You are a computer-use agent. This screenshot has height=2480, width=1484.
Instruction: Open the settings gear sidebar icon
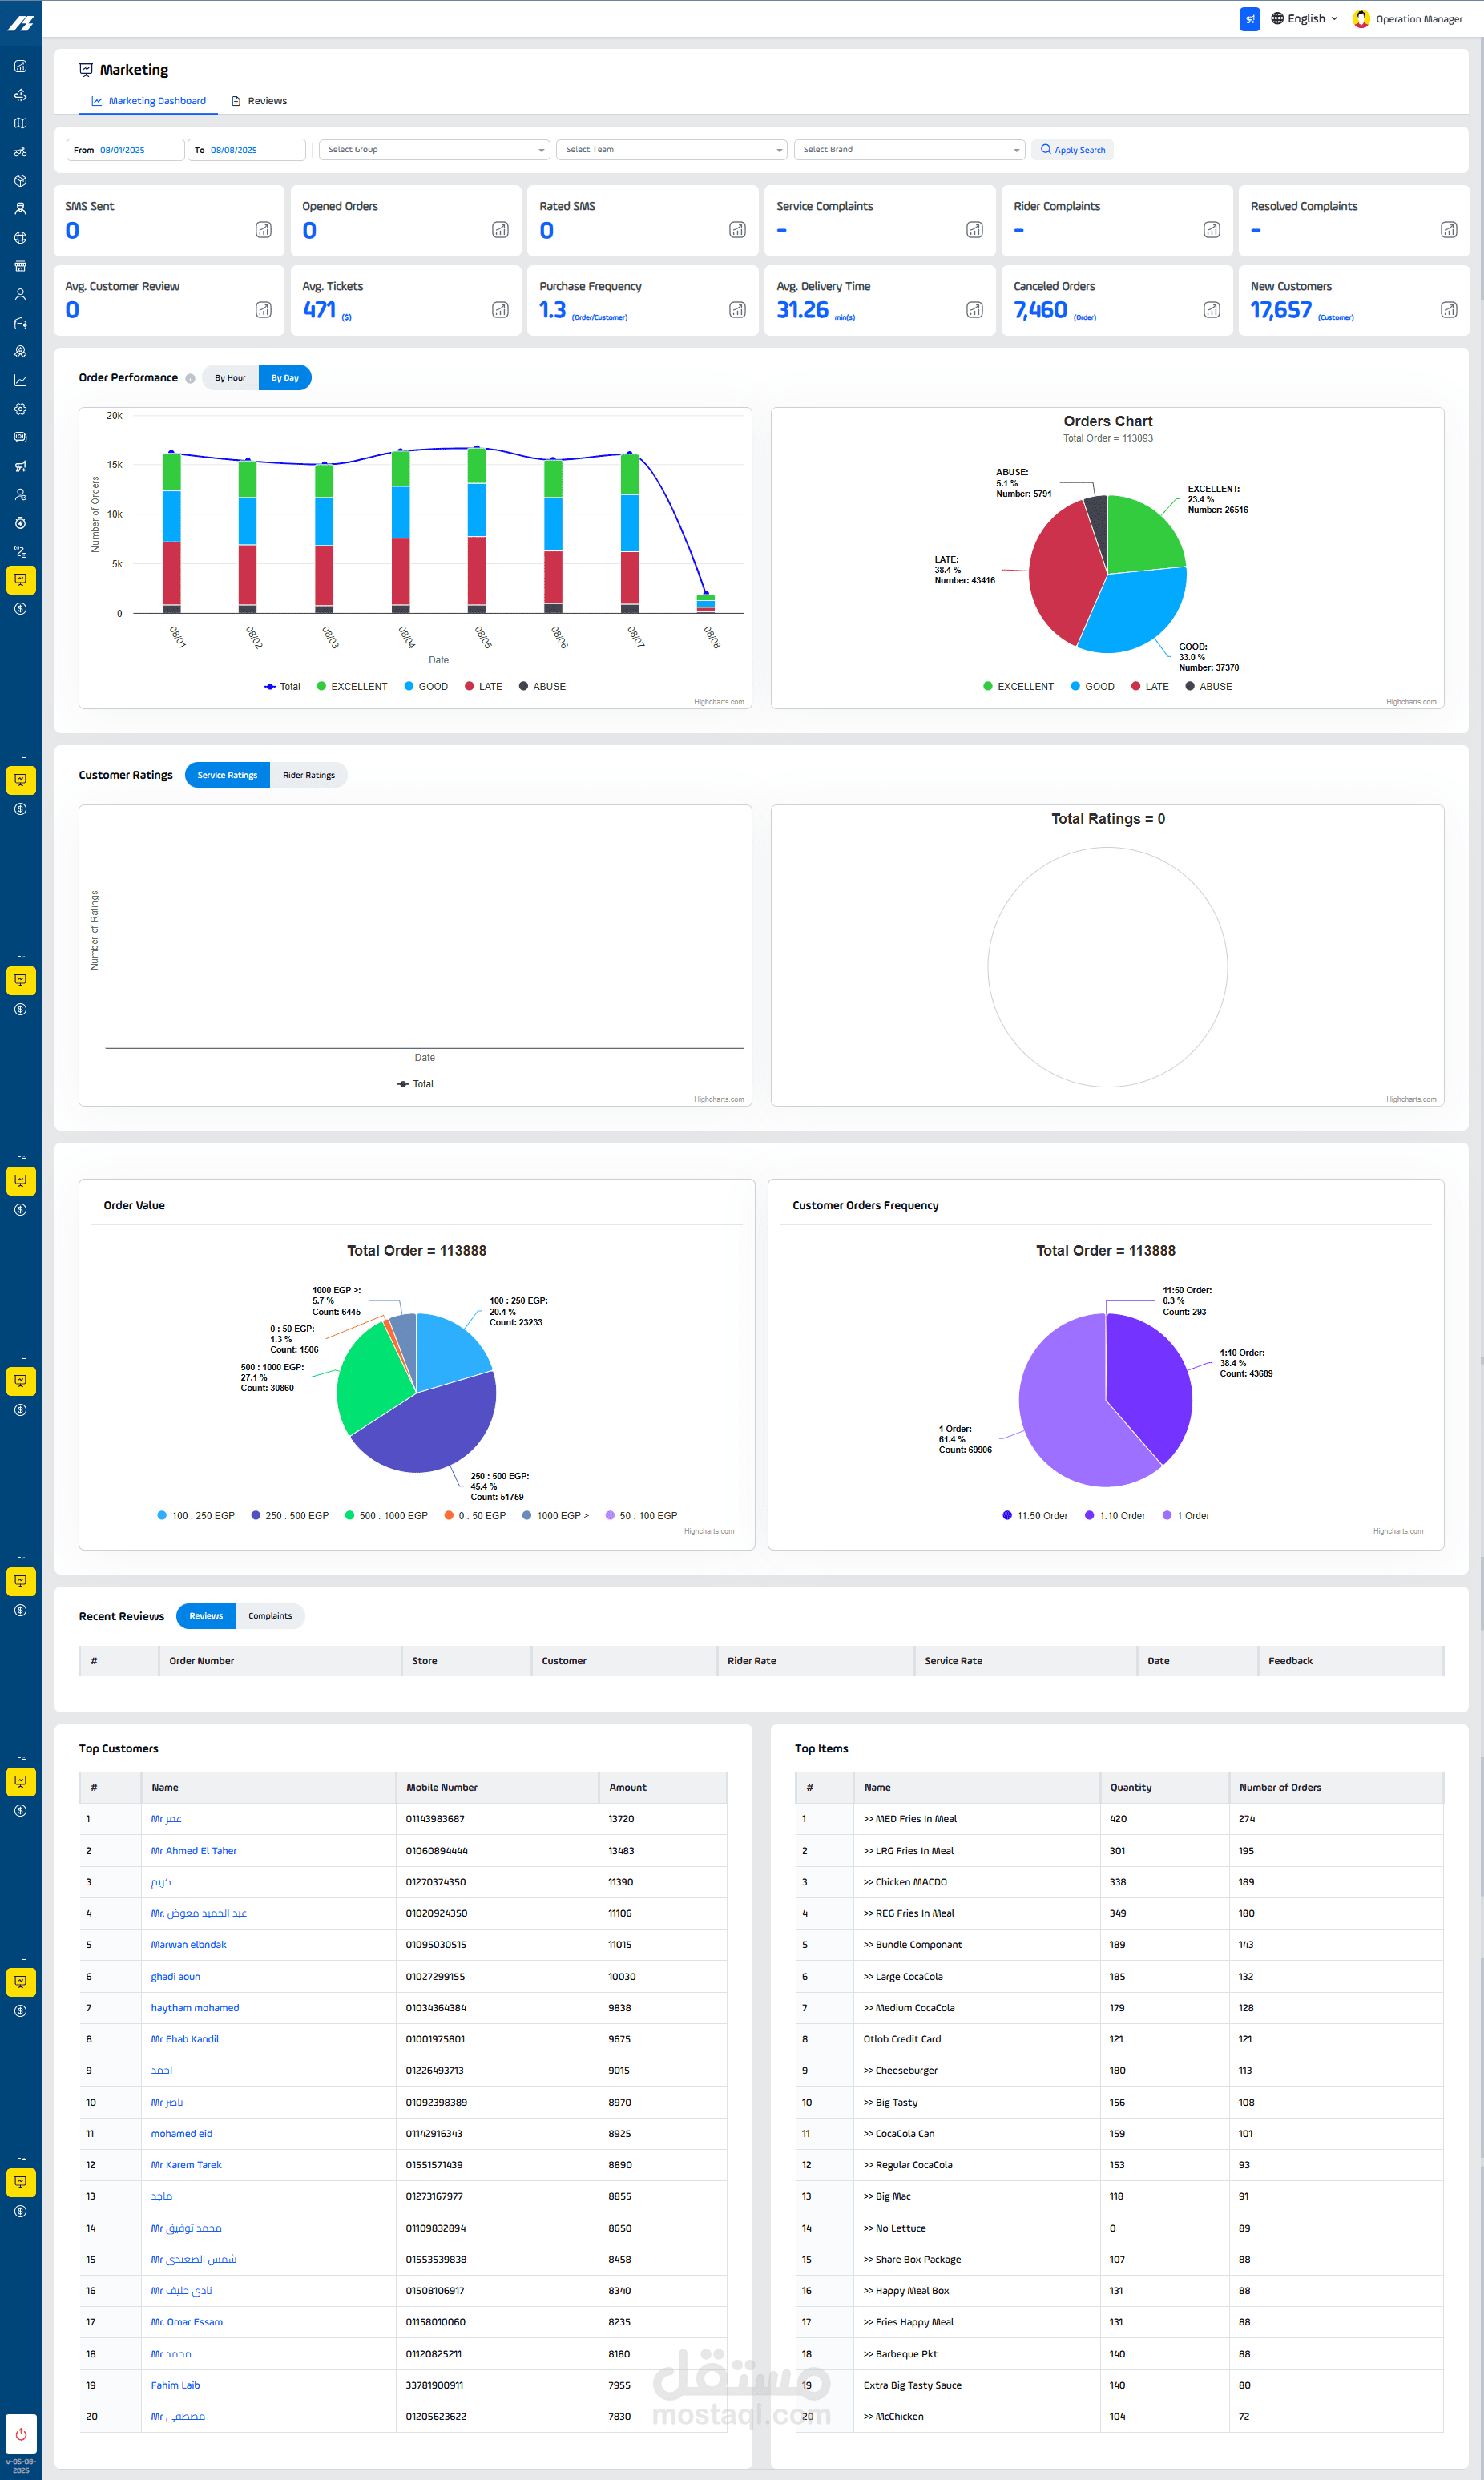point(20,409)
